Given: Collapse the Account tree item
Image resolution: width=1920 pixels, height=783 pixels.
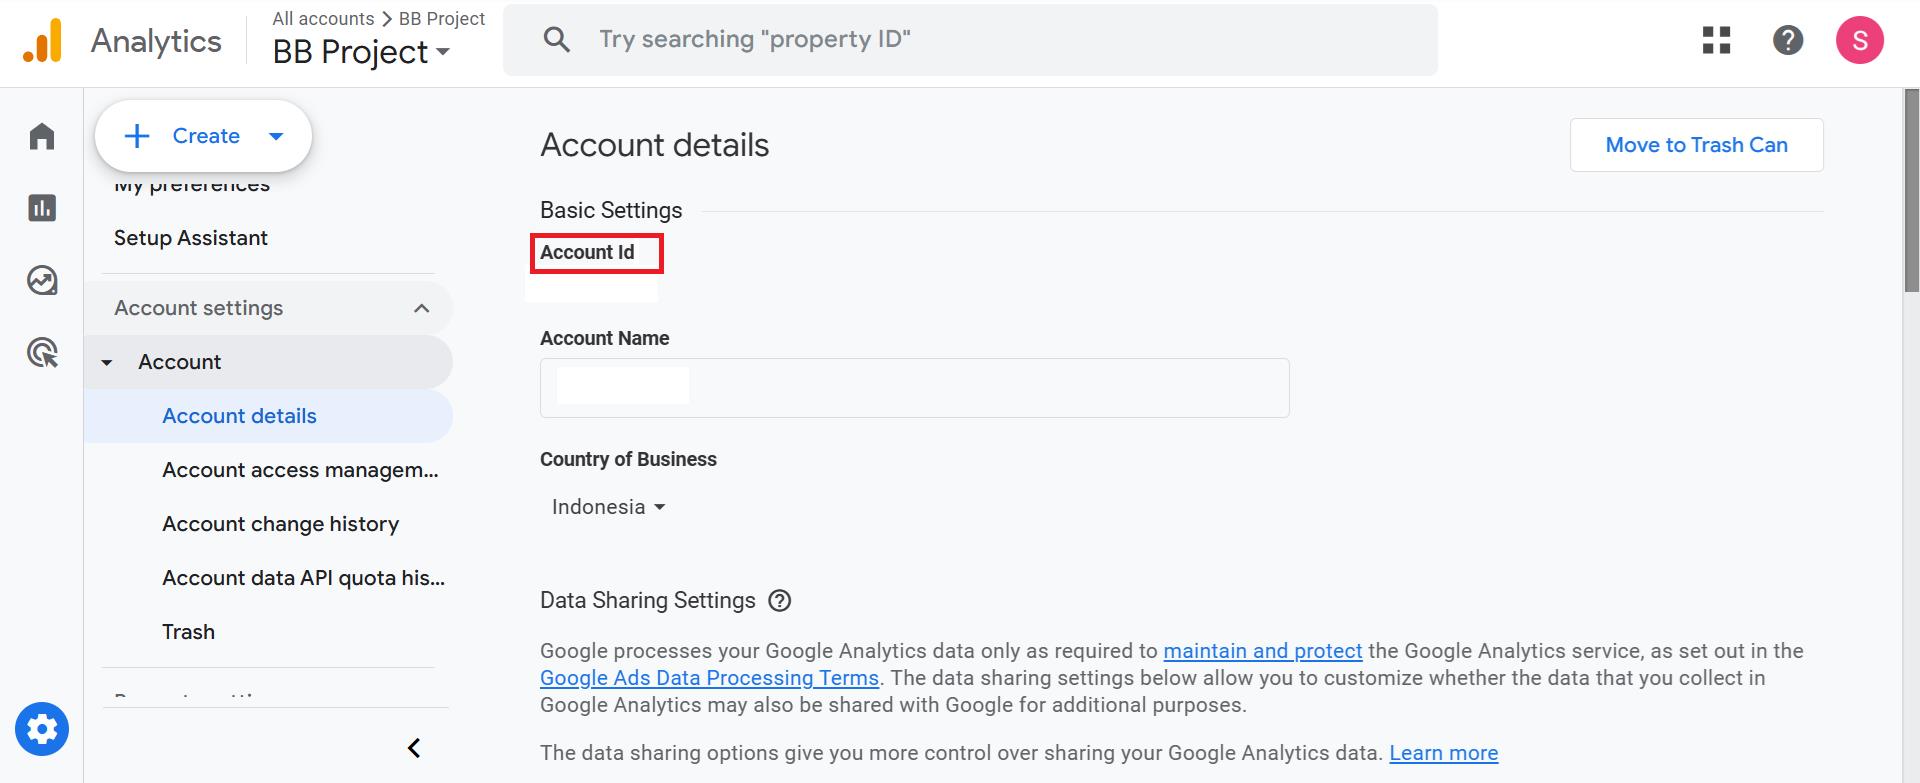Looking at the screenshot, I should pyautogui.click(x=107, y=362).
